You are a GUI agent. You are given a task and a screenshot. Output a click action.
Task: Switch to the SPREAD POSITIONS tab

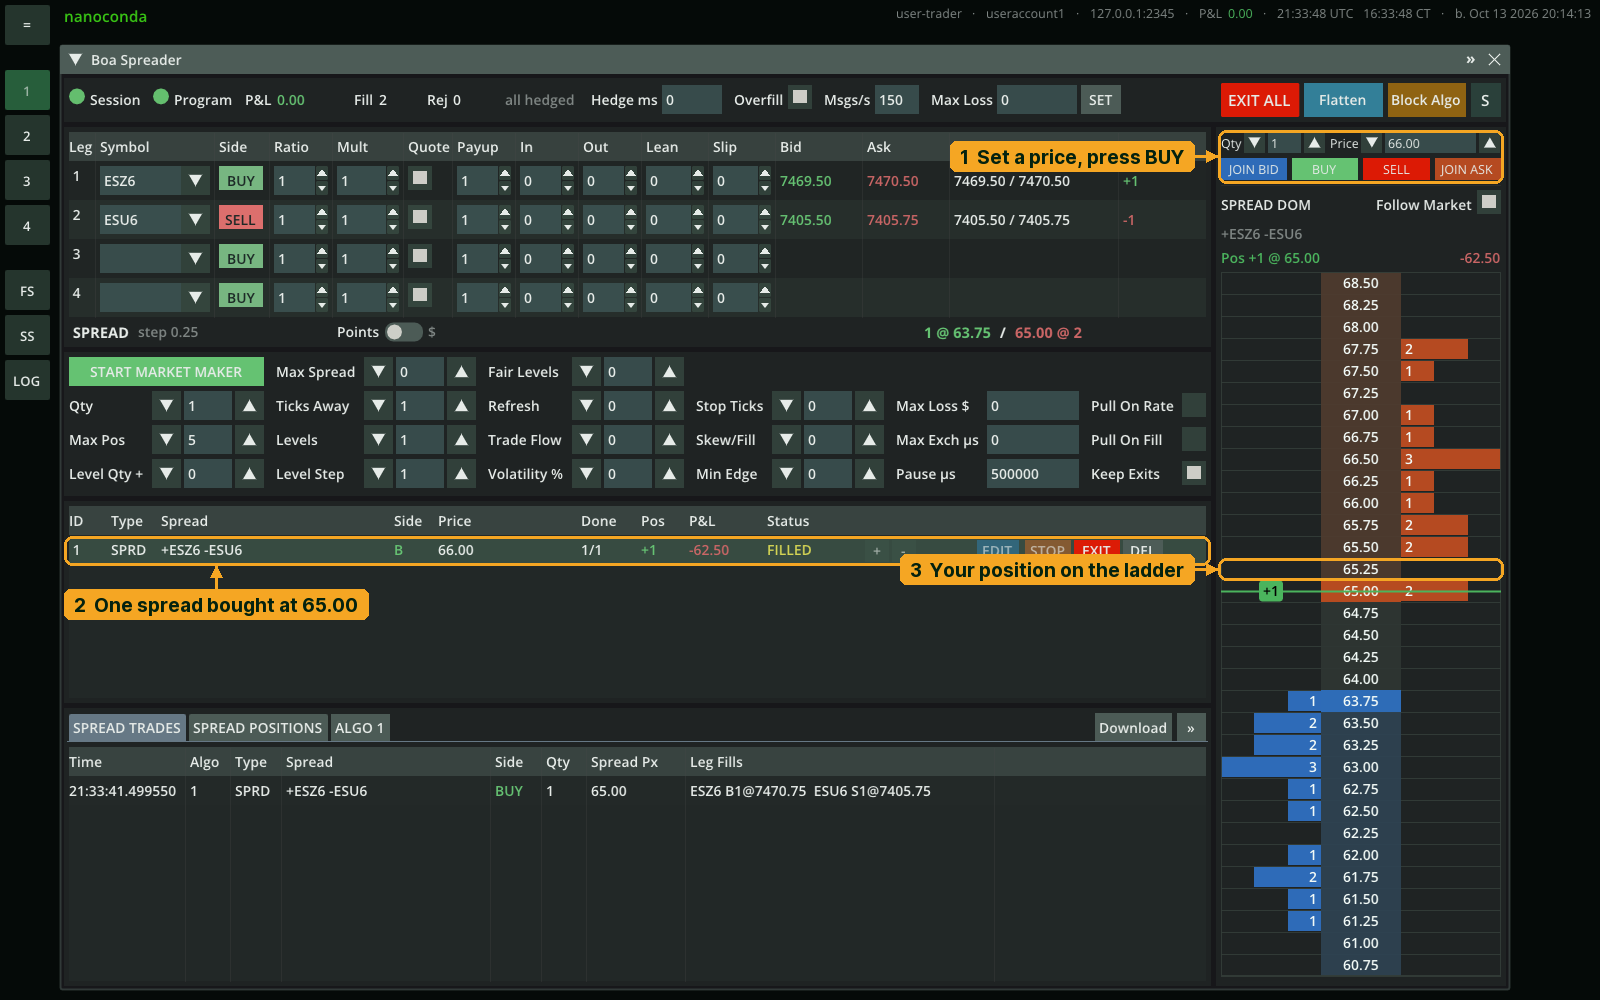[258, 728]
